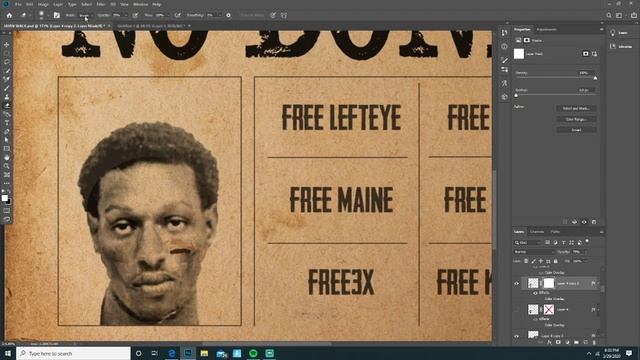Select the Lasso tool

click(7, 62)
